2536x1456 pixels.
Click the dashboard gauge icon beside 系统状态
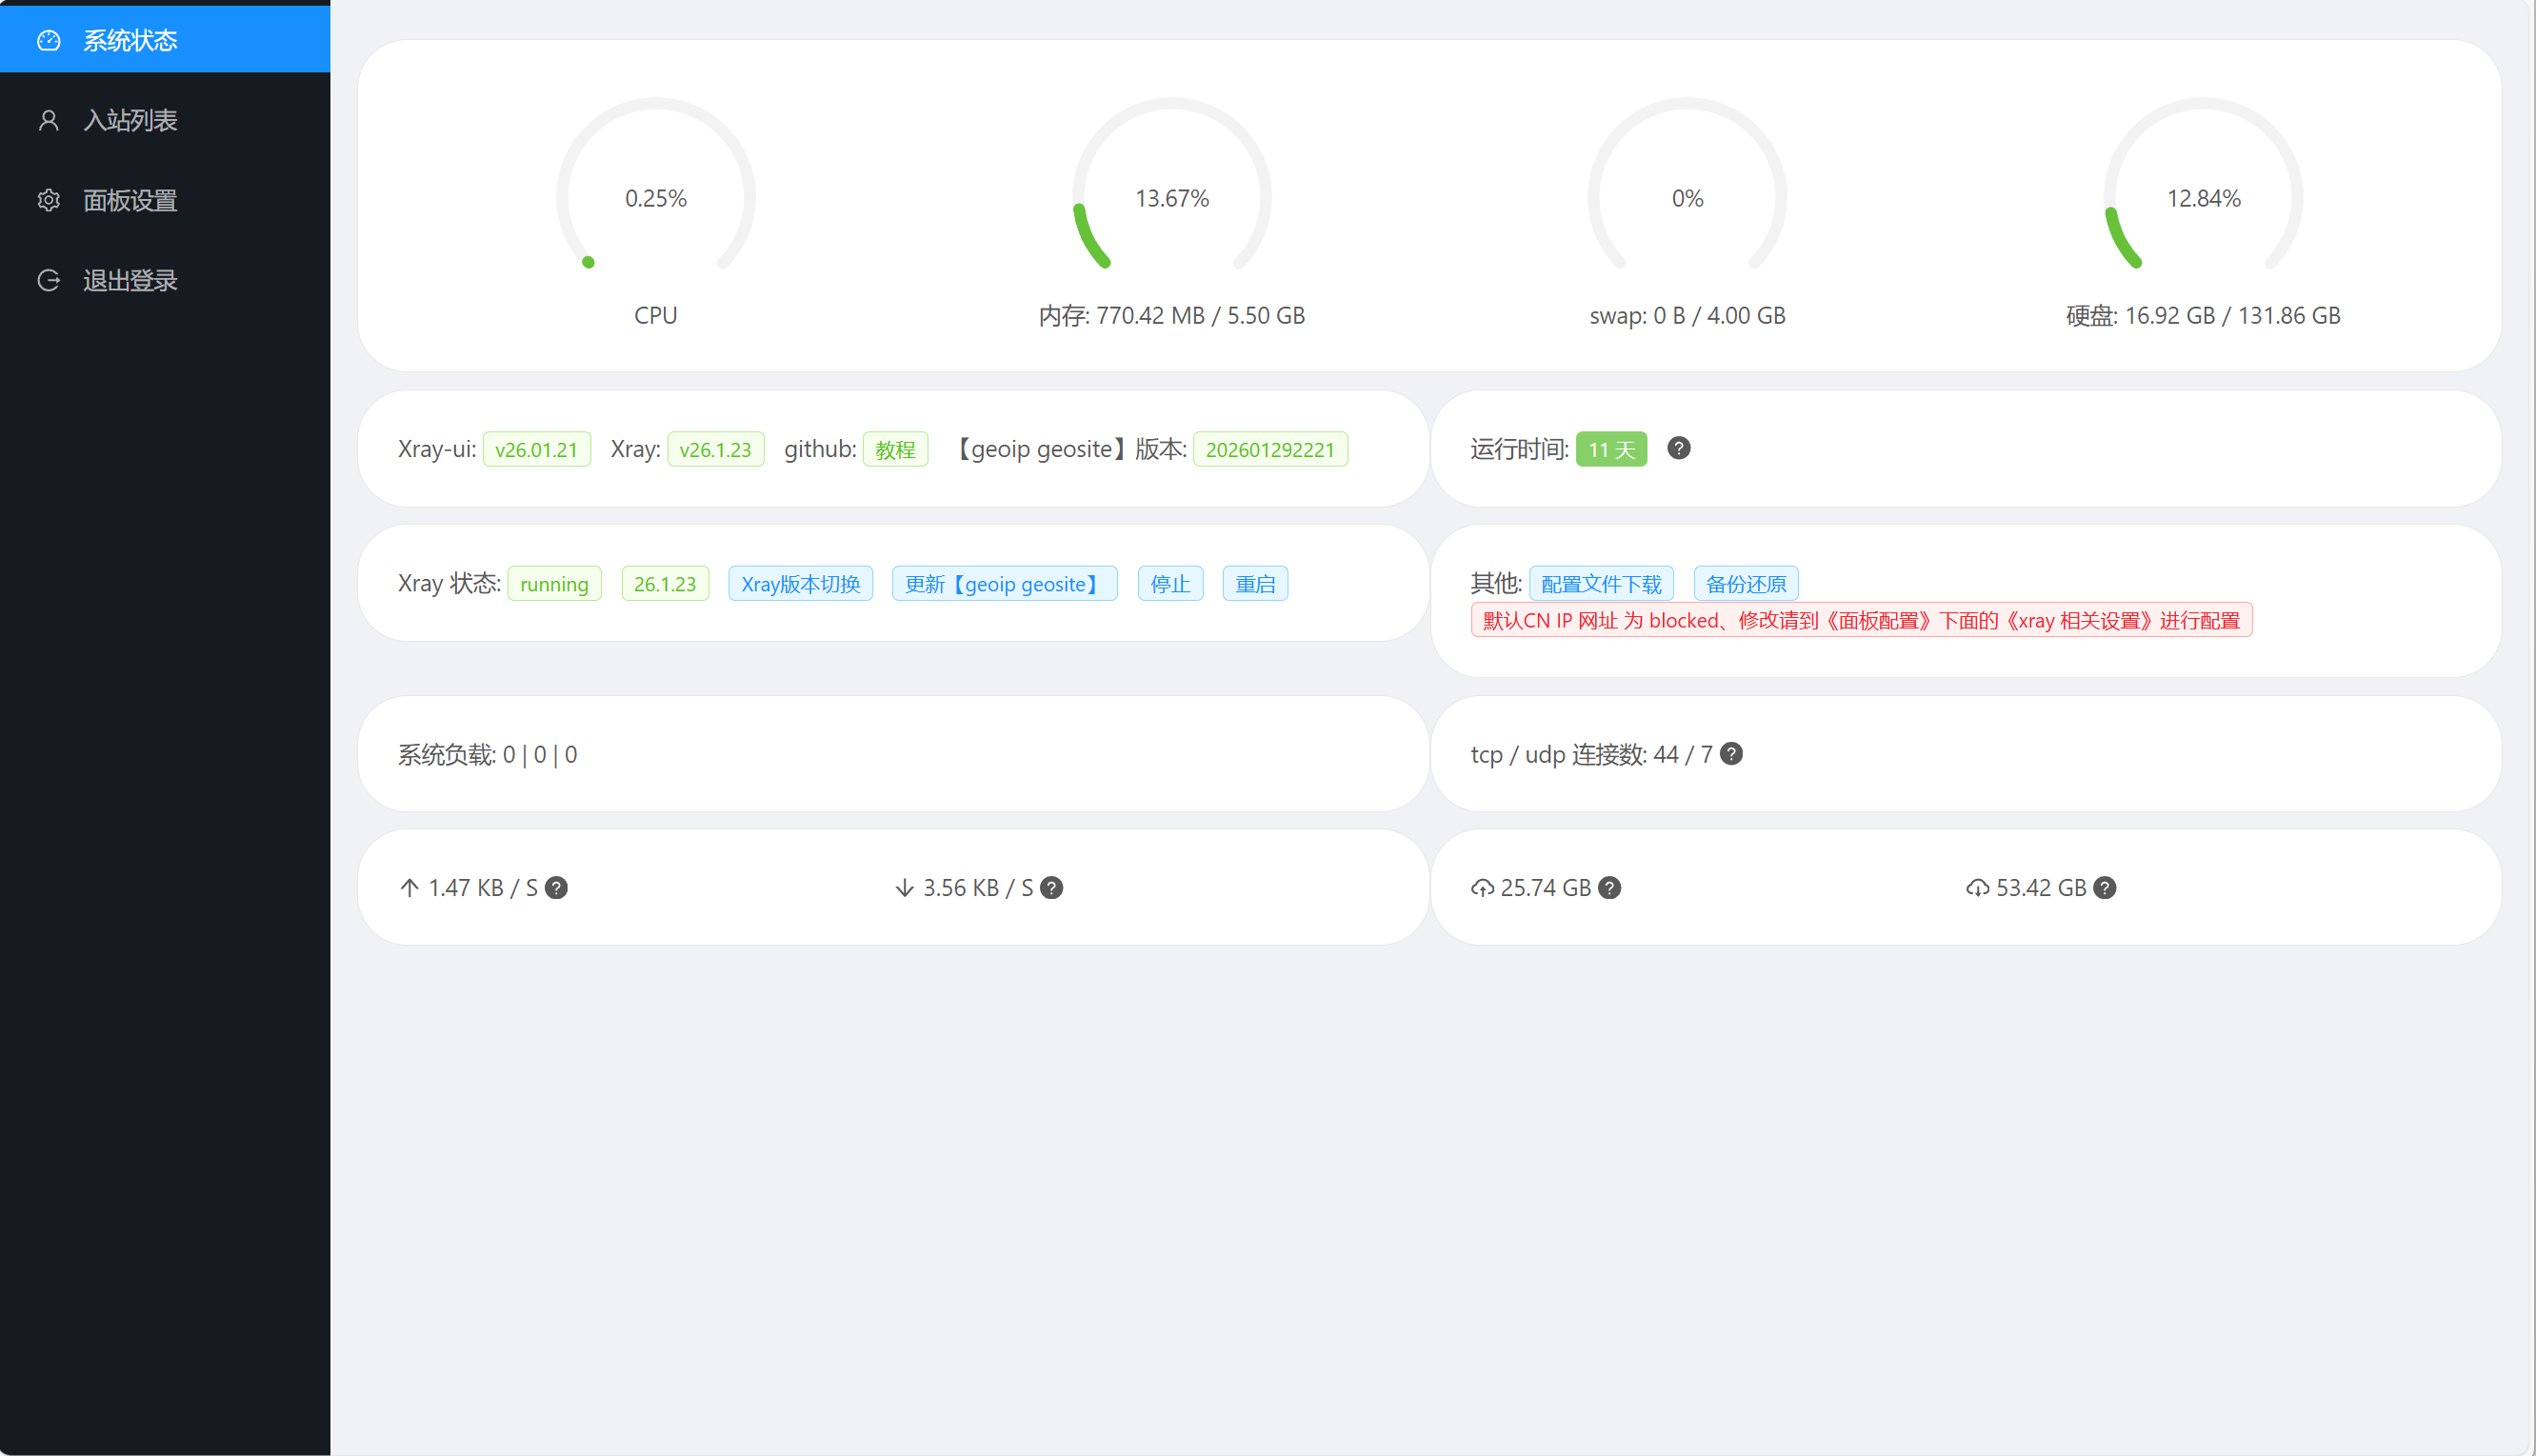pos(49,40)
